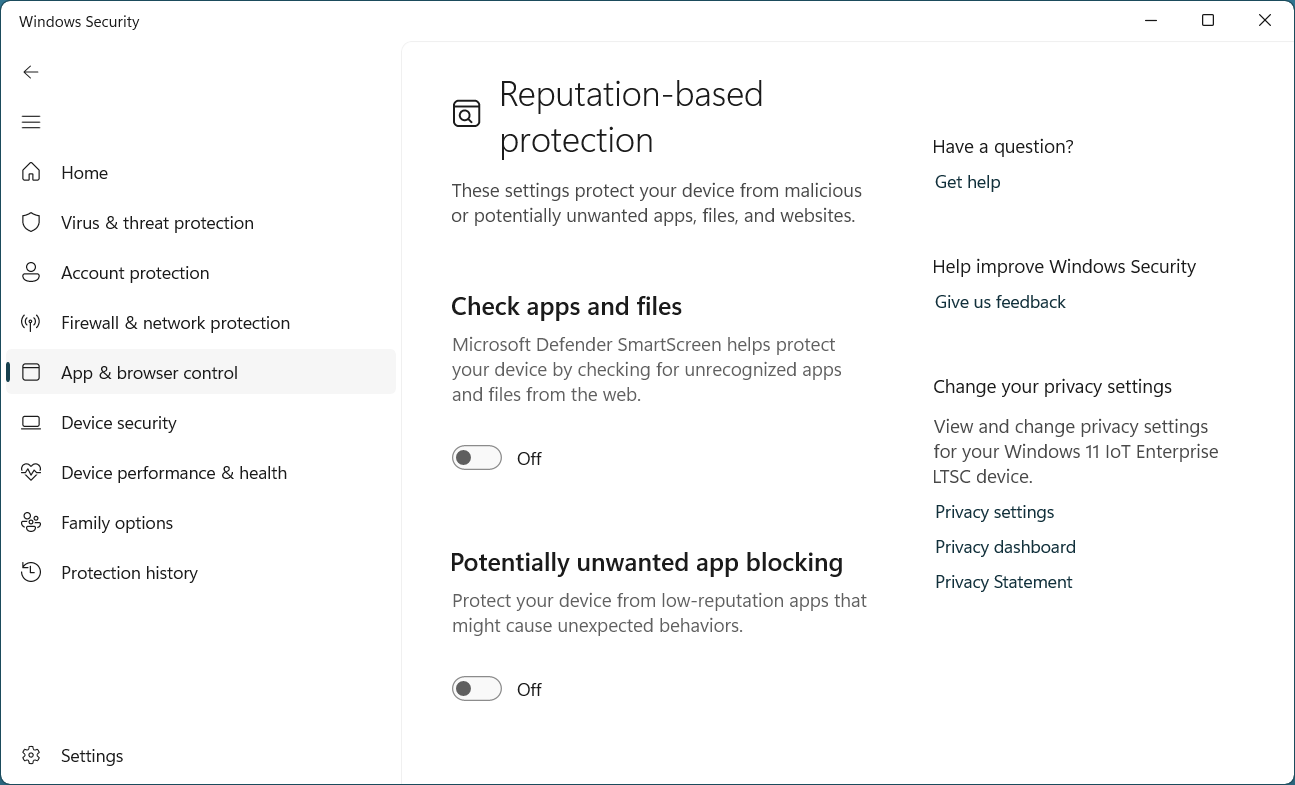The width and height of the screenshot is (1295, 785).
Task: Click the Privacy dashboard link
Action: click(x=1005, y=547)
